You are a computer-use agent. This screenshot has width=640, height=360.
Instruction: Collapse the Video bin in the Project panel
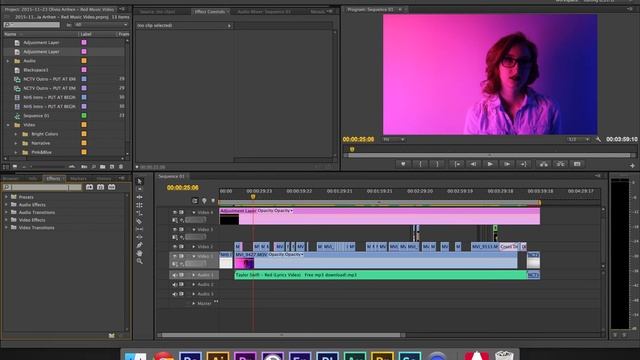pos(8,125)
